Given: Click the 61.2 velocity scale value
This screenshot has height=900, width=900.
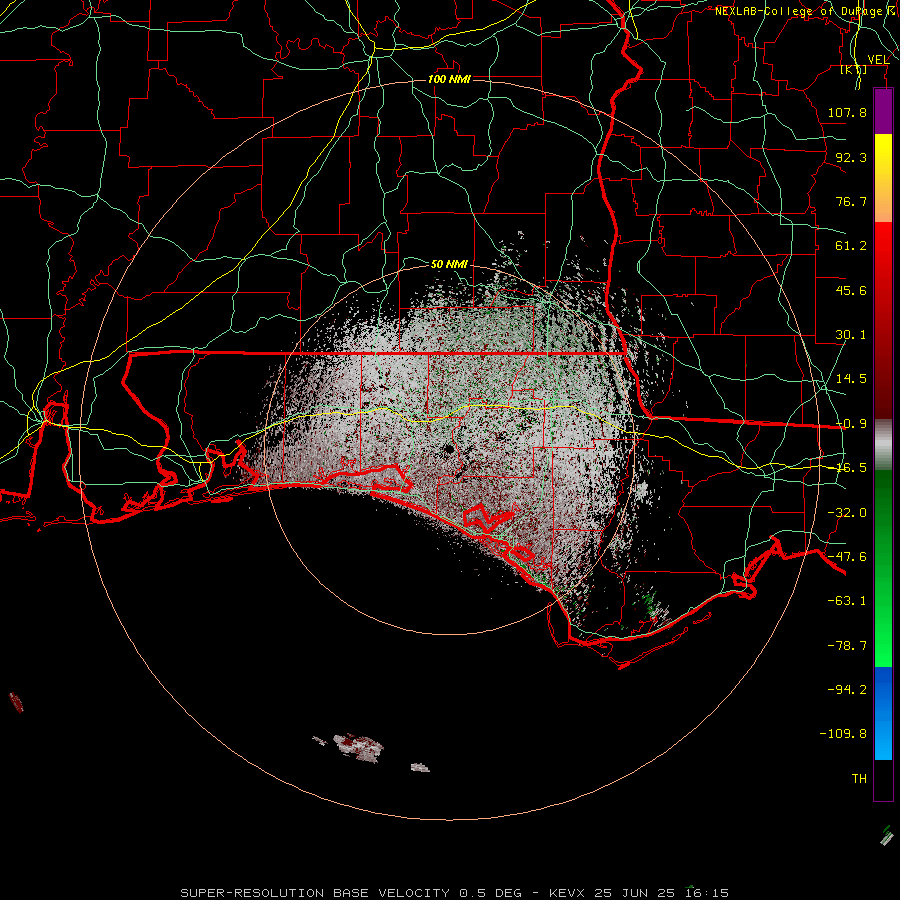Looking at the screenshot, I should pos(851,246).
